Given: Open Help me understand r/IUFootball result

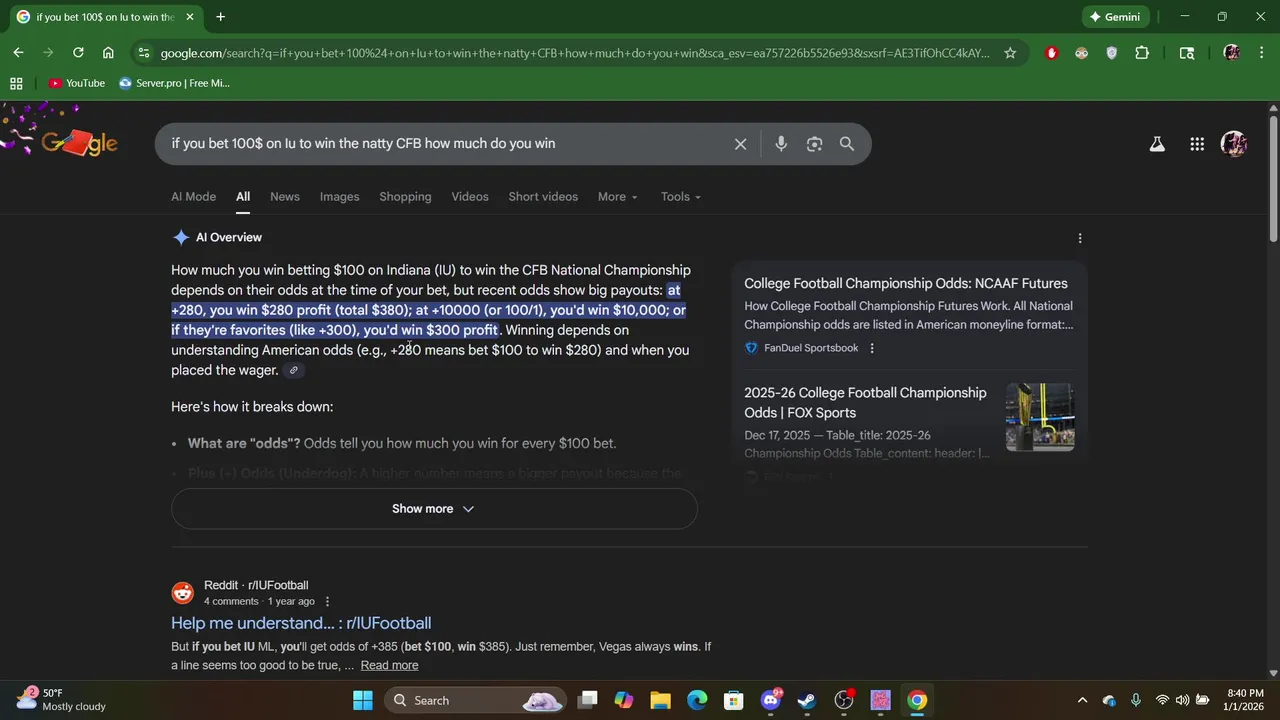Looking at the screenshot, I should click(x=301, y=623).
